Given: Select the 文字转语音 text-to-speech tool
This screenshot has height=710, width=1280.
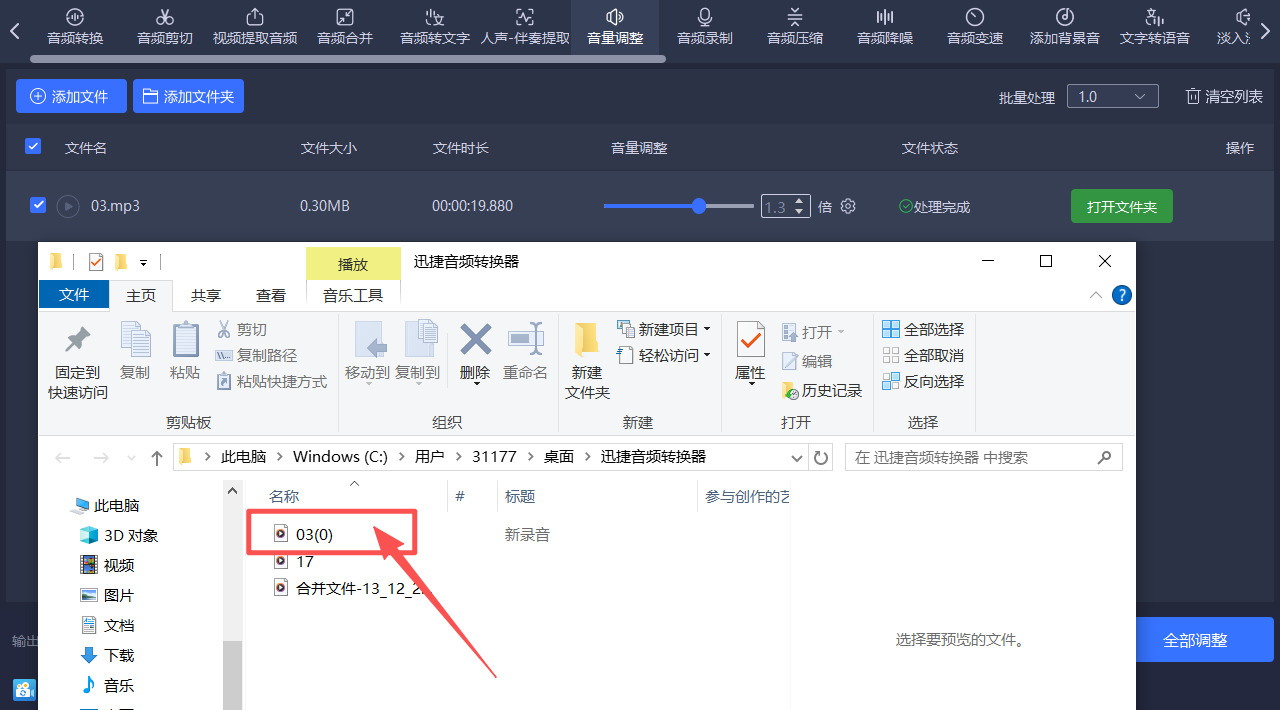Looking at the screenshot, I should (x=1155, y=27).
